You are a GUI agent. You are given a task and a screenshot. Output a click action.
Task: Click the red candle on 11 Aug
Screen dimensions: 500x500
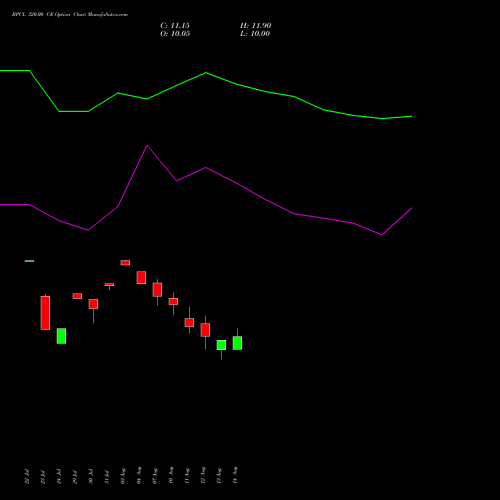(x=189, y=322)
